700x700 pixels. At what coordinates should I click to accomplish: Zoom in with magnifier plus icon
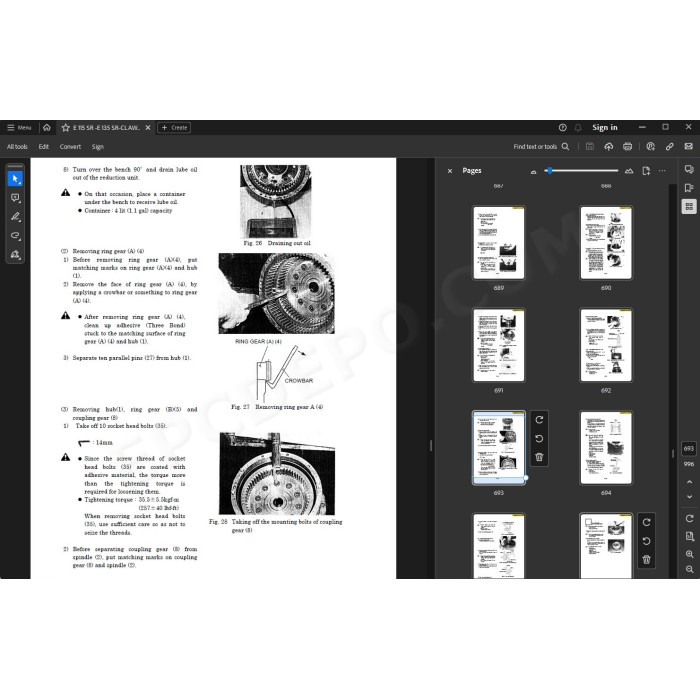689,554
